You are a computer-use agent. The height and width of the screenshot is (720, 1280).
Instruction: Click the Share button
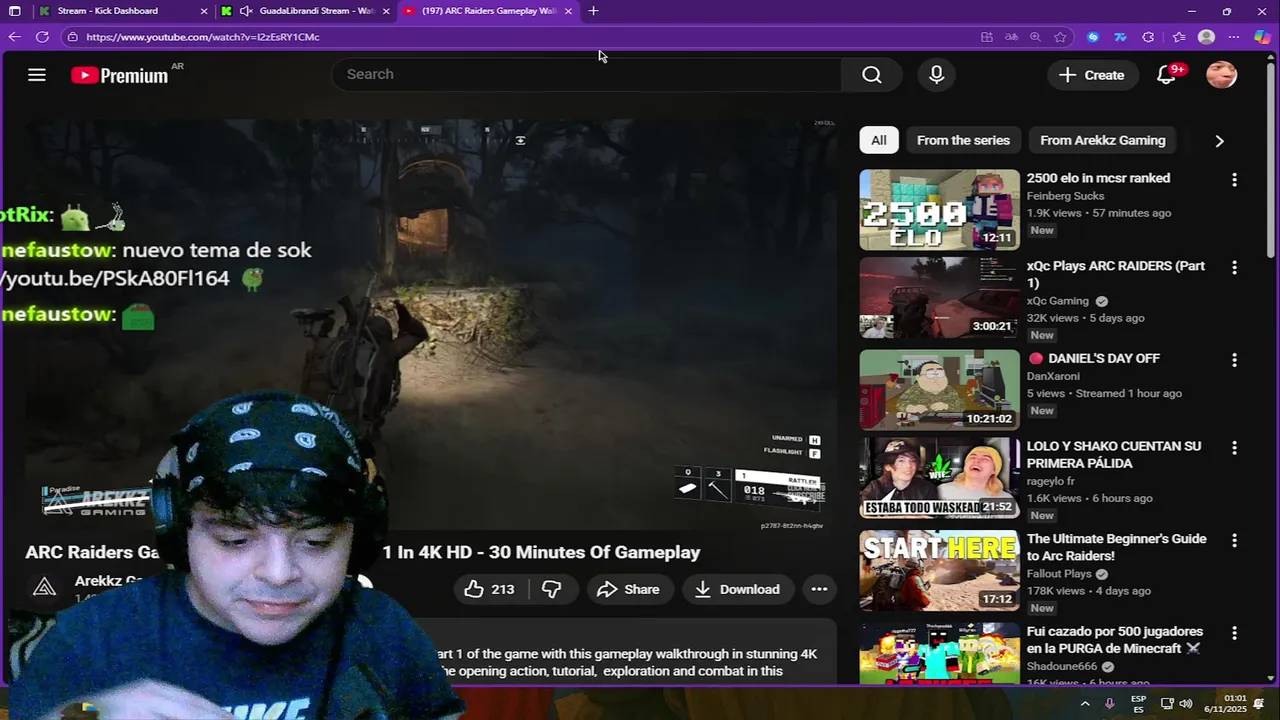tap(628, 590)
